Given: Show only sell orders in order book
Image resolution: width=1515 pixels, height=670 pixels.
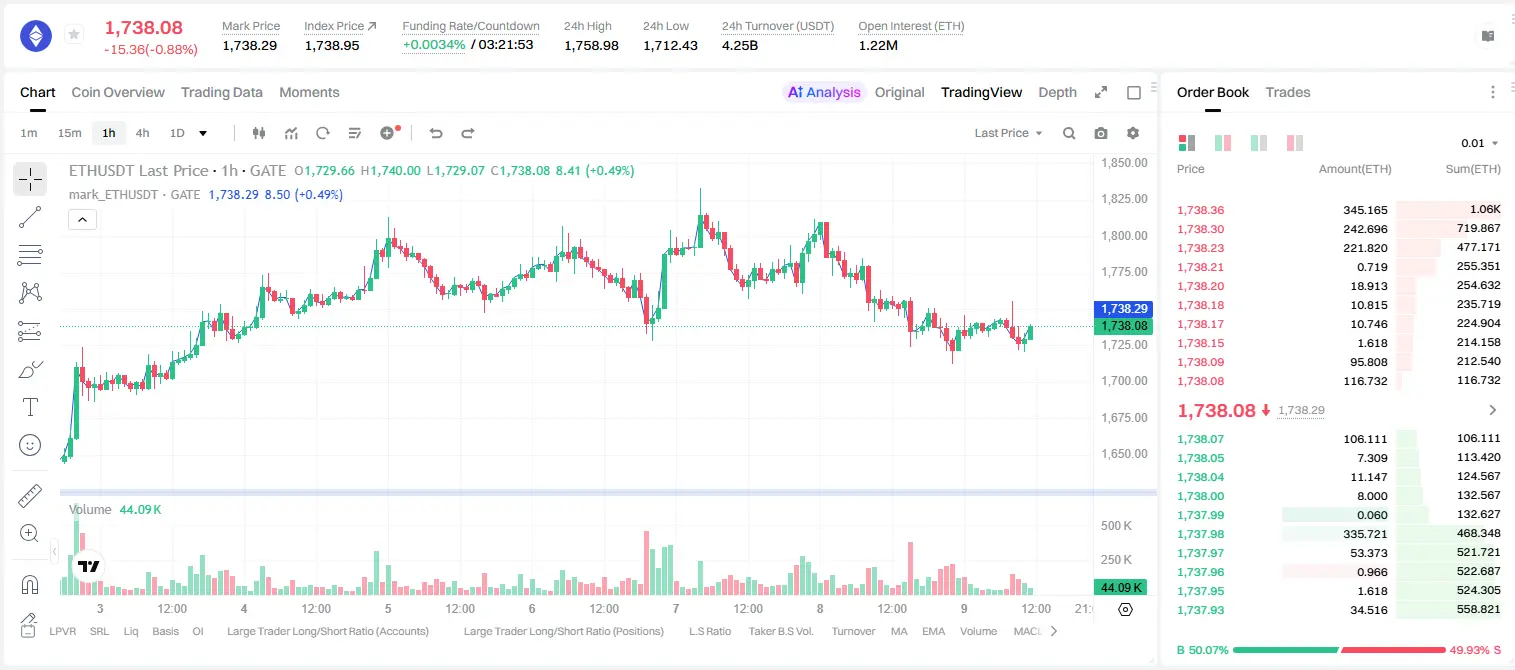Looking at the screenshot, I should tap(1295, 143).
